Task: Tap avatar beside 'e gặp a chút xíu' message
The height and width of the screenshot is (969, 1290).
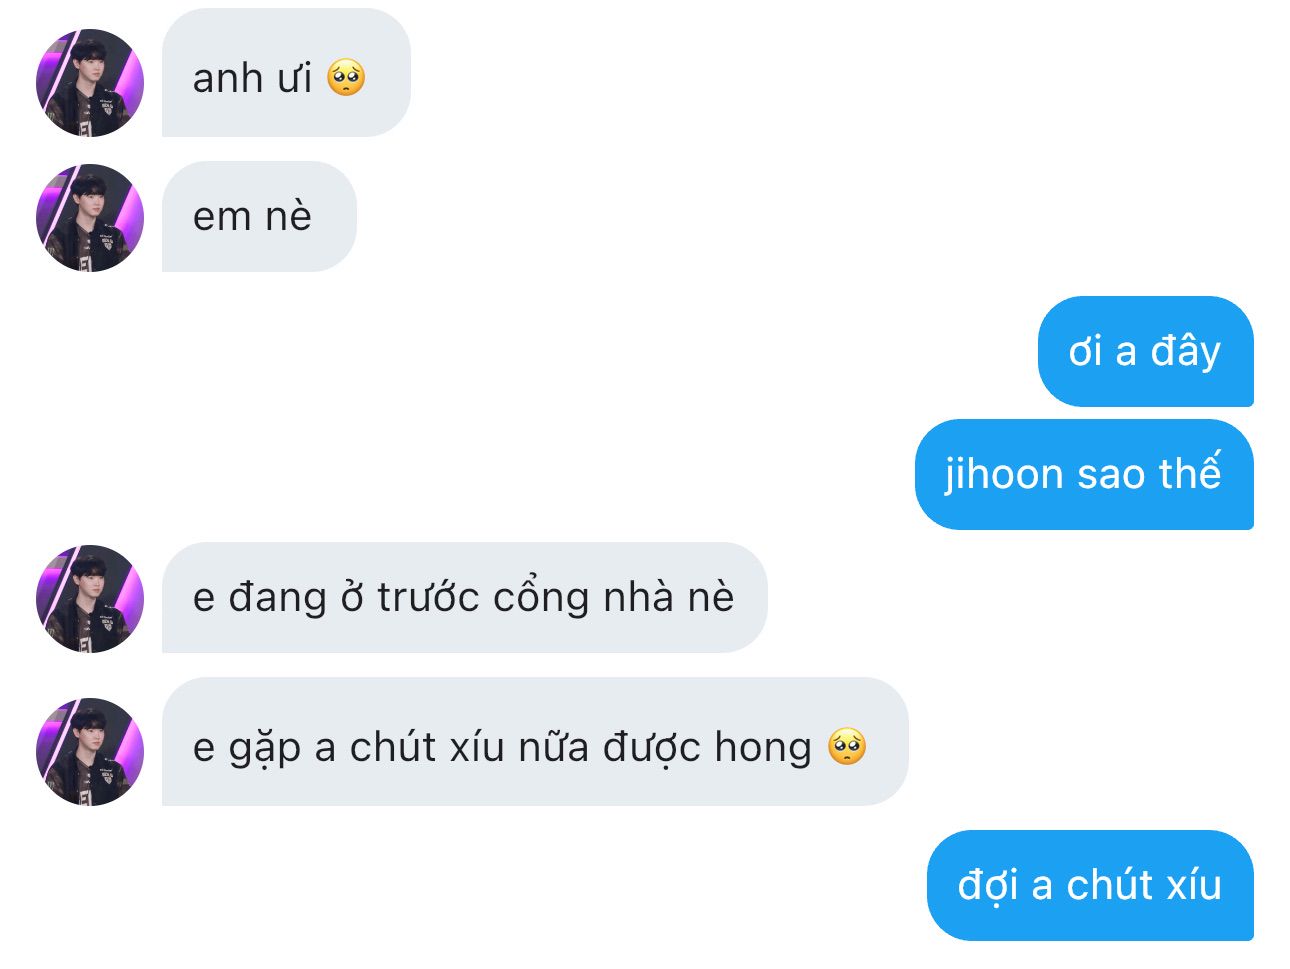Action: 90,752
